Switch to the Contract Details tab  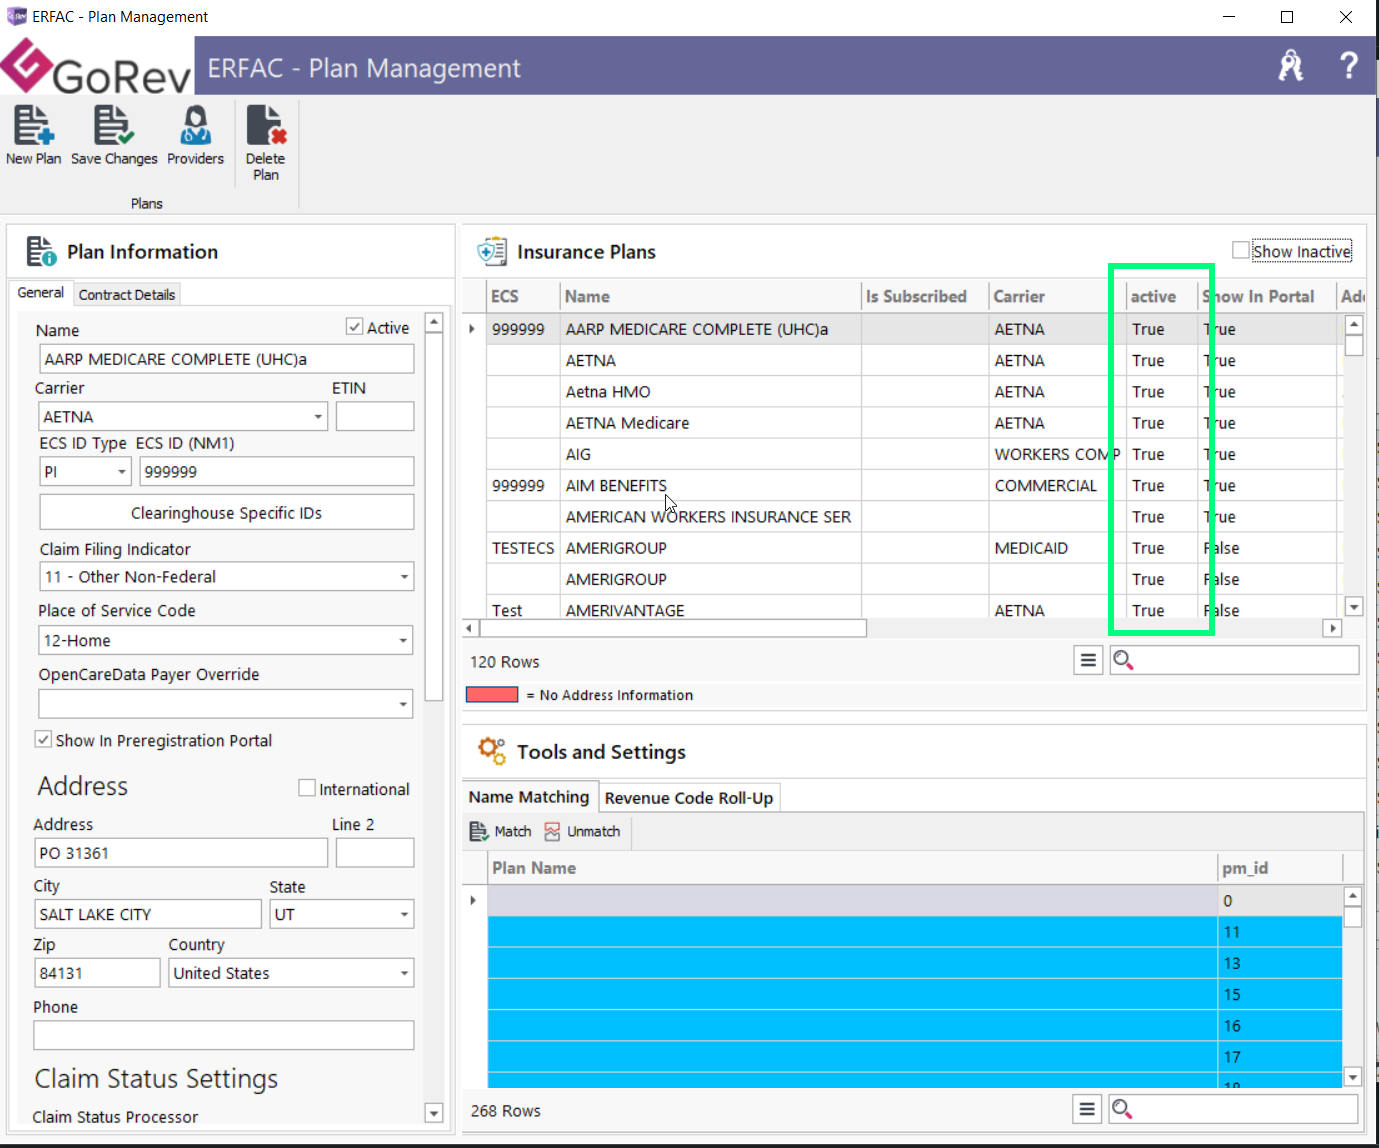click(x=127, y=294)
